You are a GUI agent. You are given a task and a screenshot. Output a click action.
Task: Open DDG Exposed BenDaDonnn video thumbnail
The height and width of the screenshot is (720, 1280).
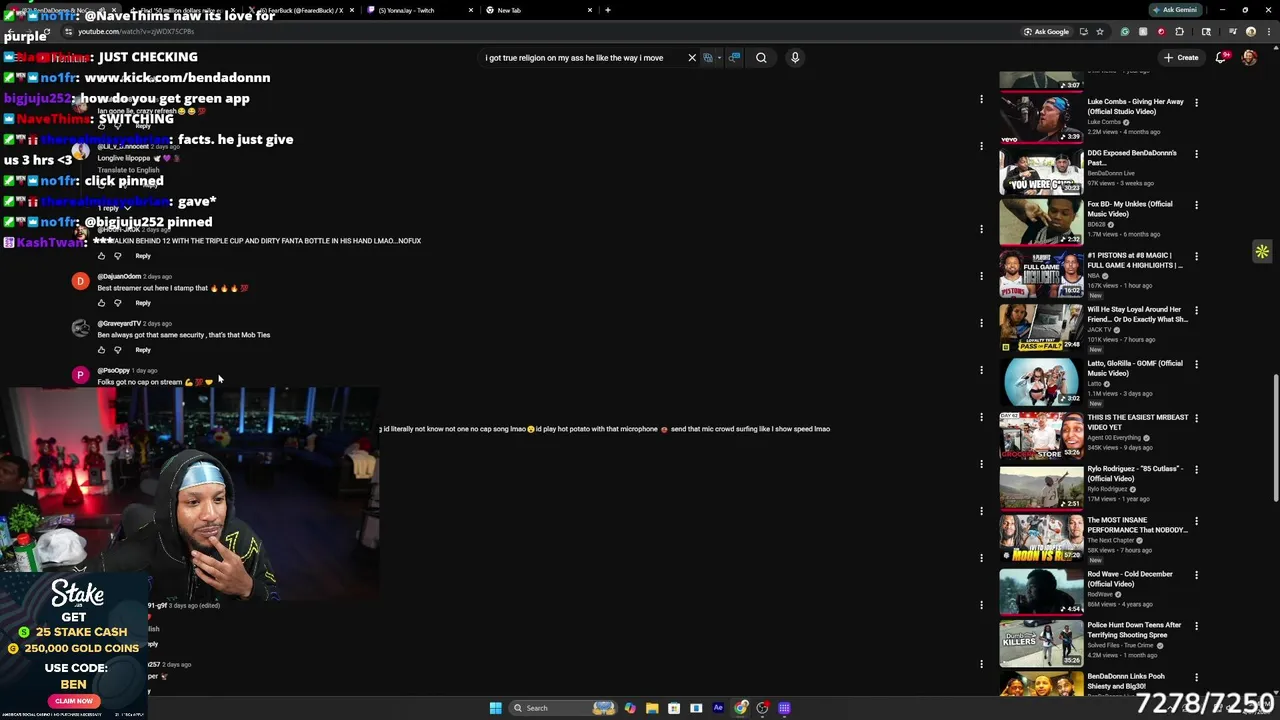(1041, 171)
